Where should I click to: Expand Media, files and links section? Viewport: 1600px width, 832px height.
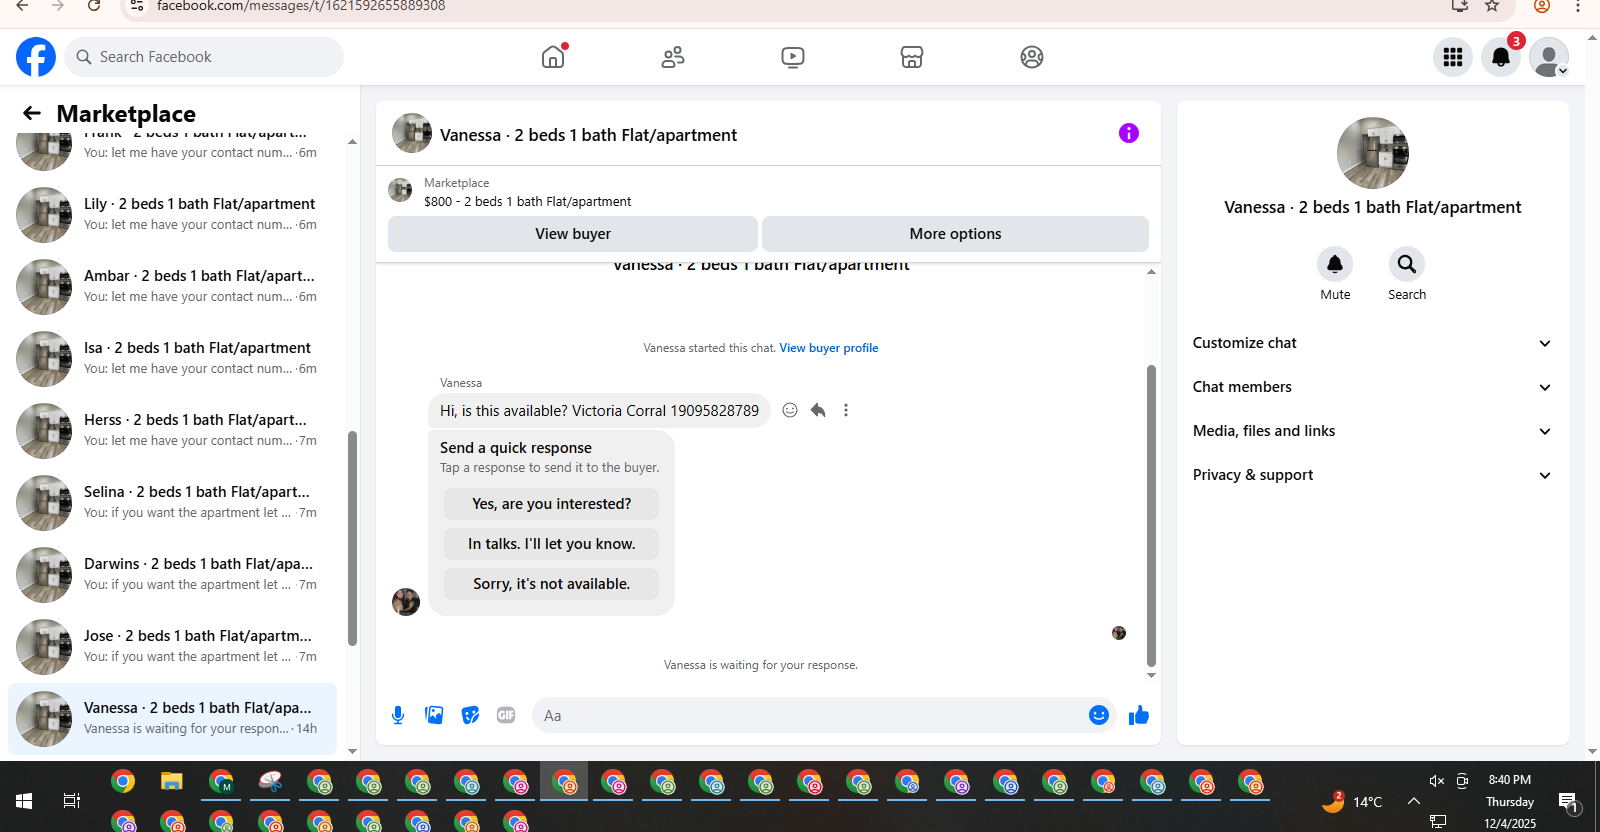click(1372, 431)
